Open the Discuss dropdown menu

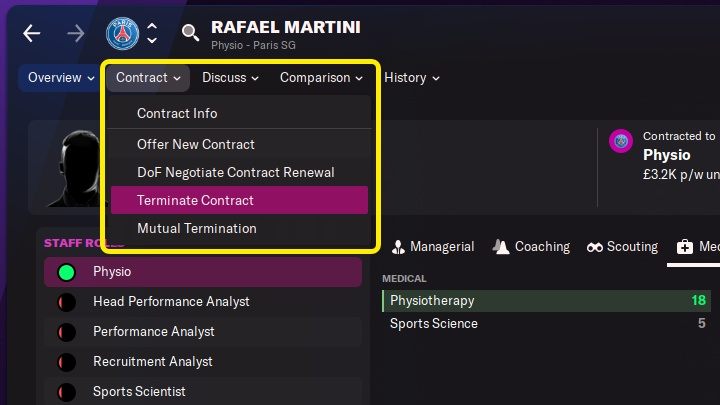(x=230, y=78)
